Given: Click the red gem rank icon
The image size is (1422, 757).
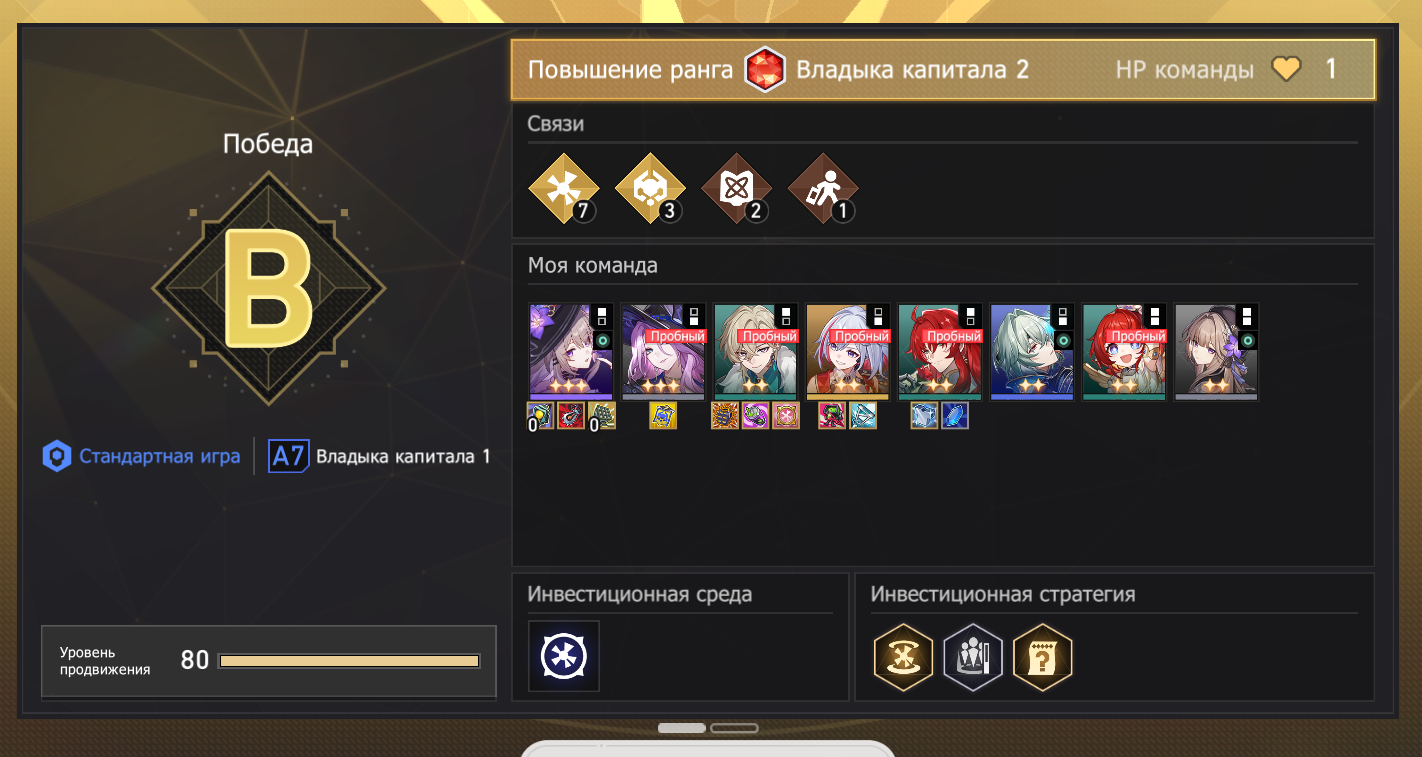Looking at the screenshot, I should tap(764, 71).
